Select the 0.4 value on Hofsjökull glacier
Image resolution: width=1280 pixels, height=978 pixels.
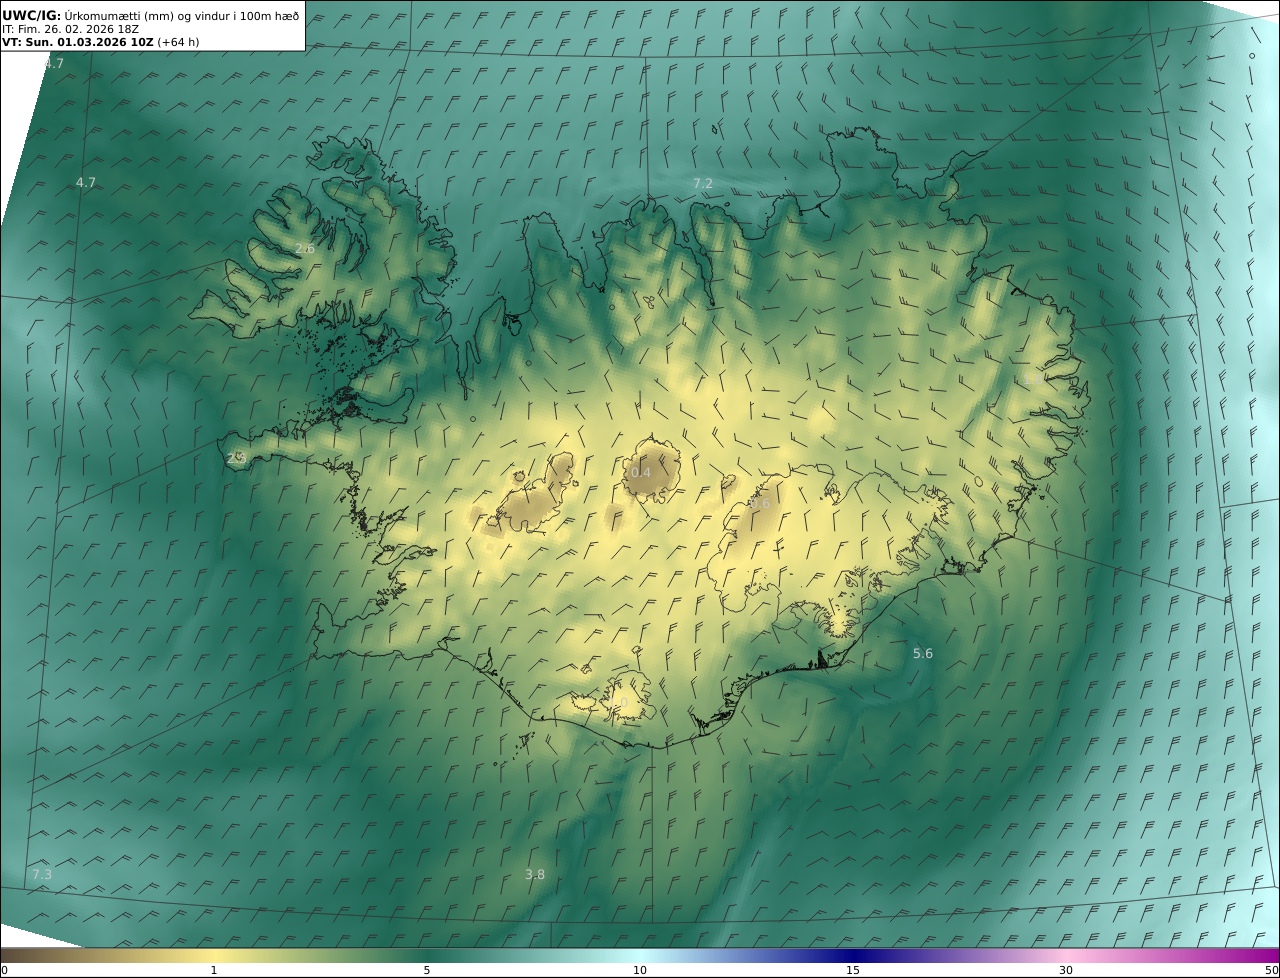pos(640,472)
